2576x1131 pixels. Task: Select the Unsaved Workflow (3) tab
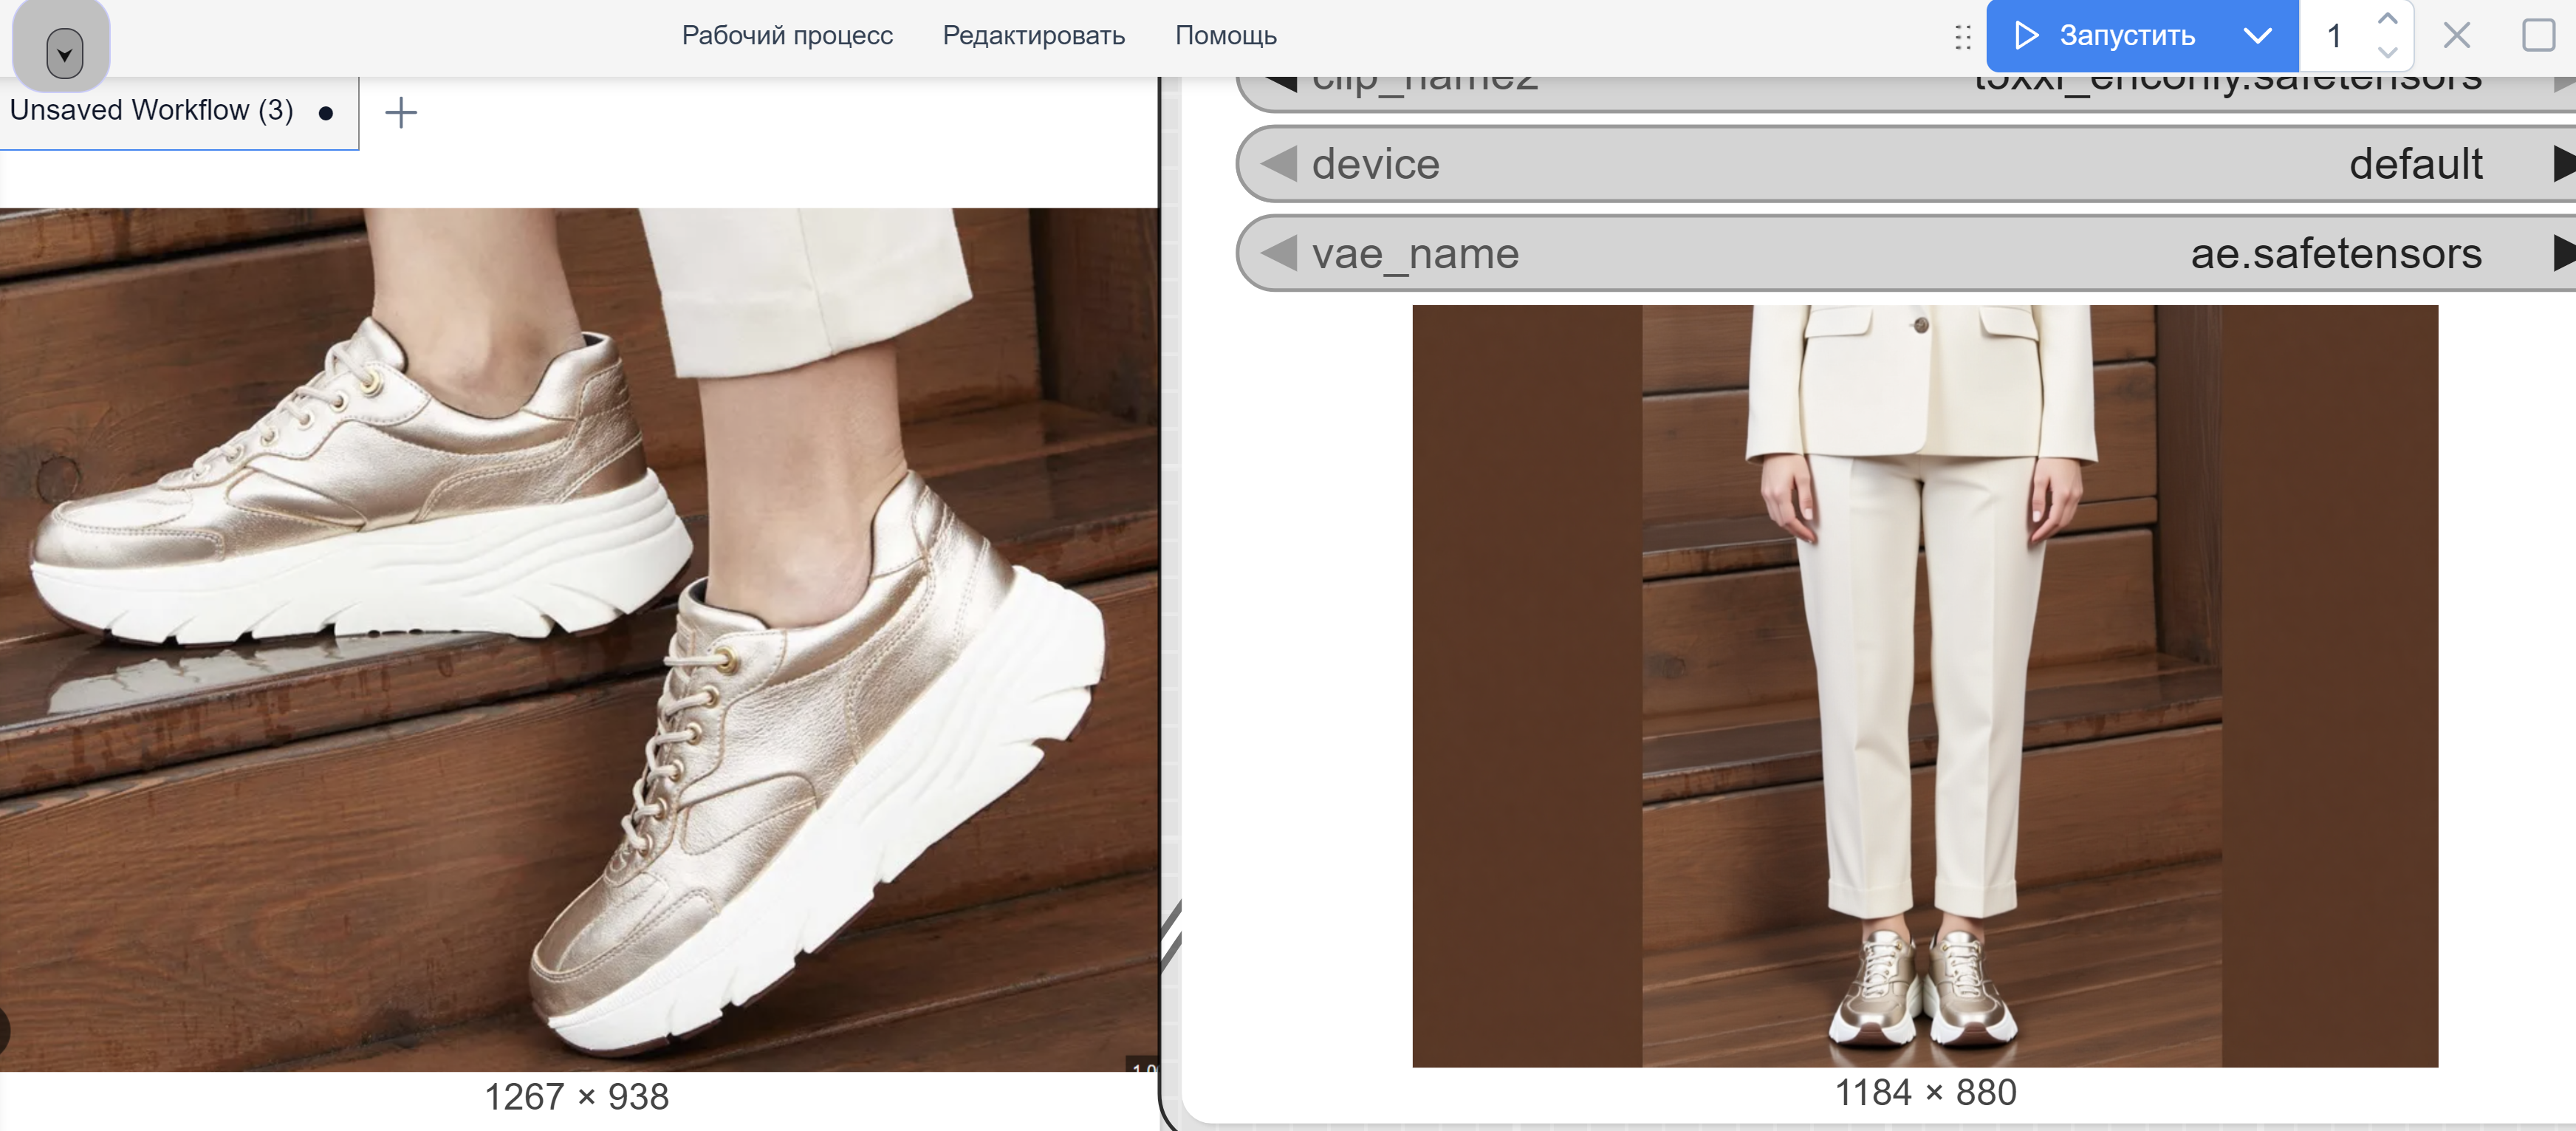click(x=152, y=110)
